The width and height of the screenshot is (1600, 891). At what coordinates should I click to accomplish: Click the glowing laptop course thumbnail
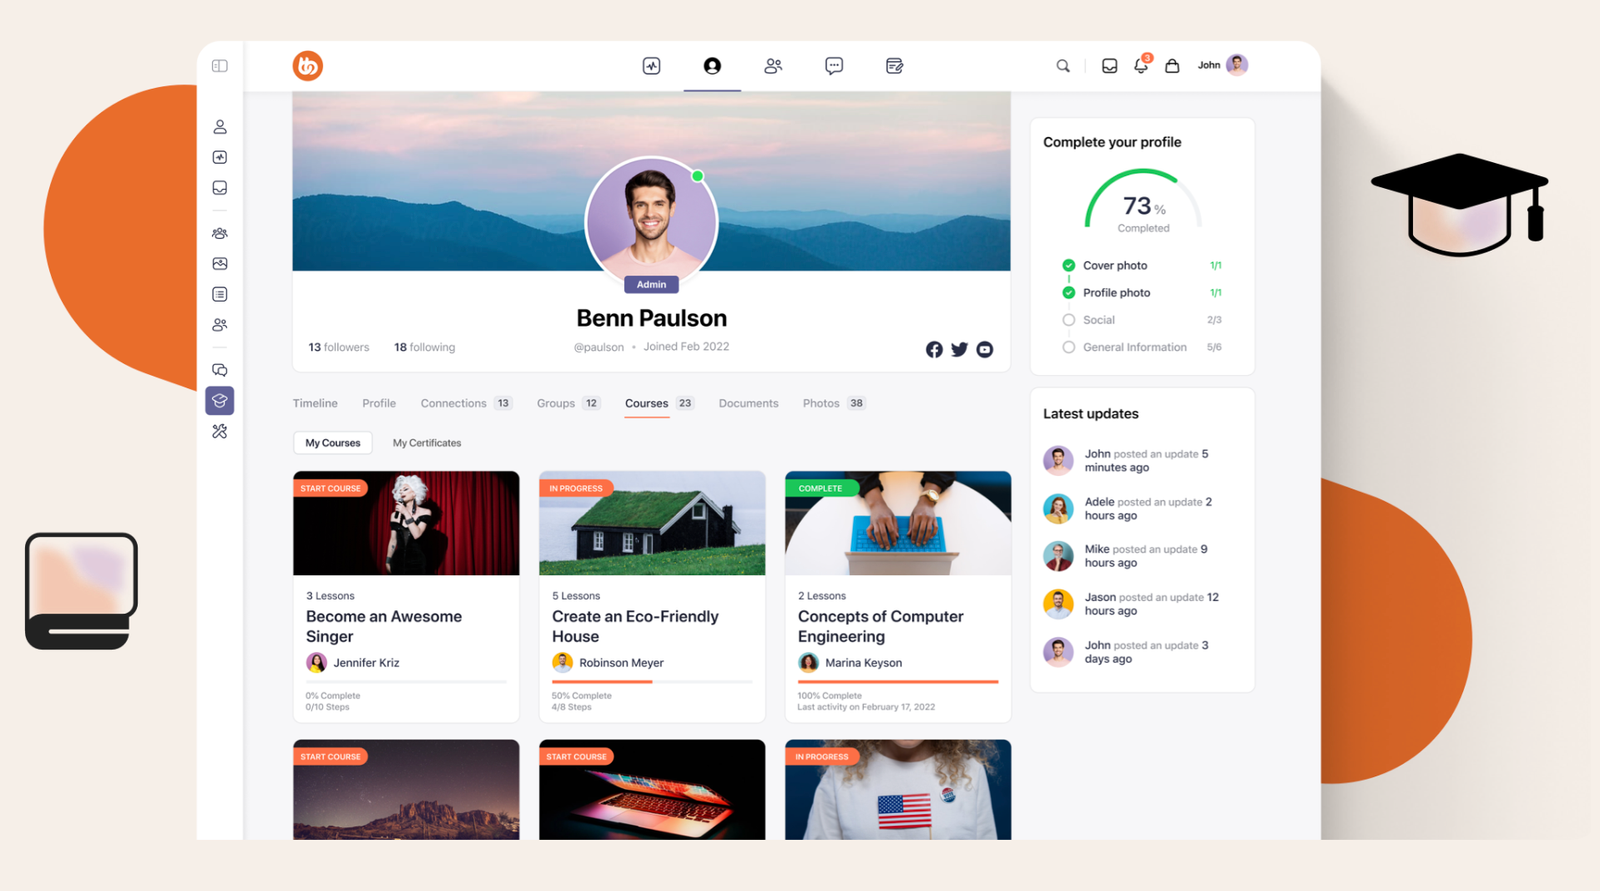click(x=652, y=790)
